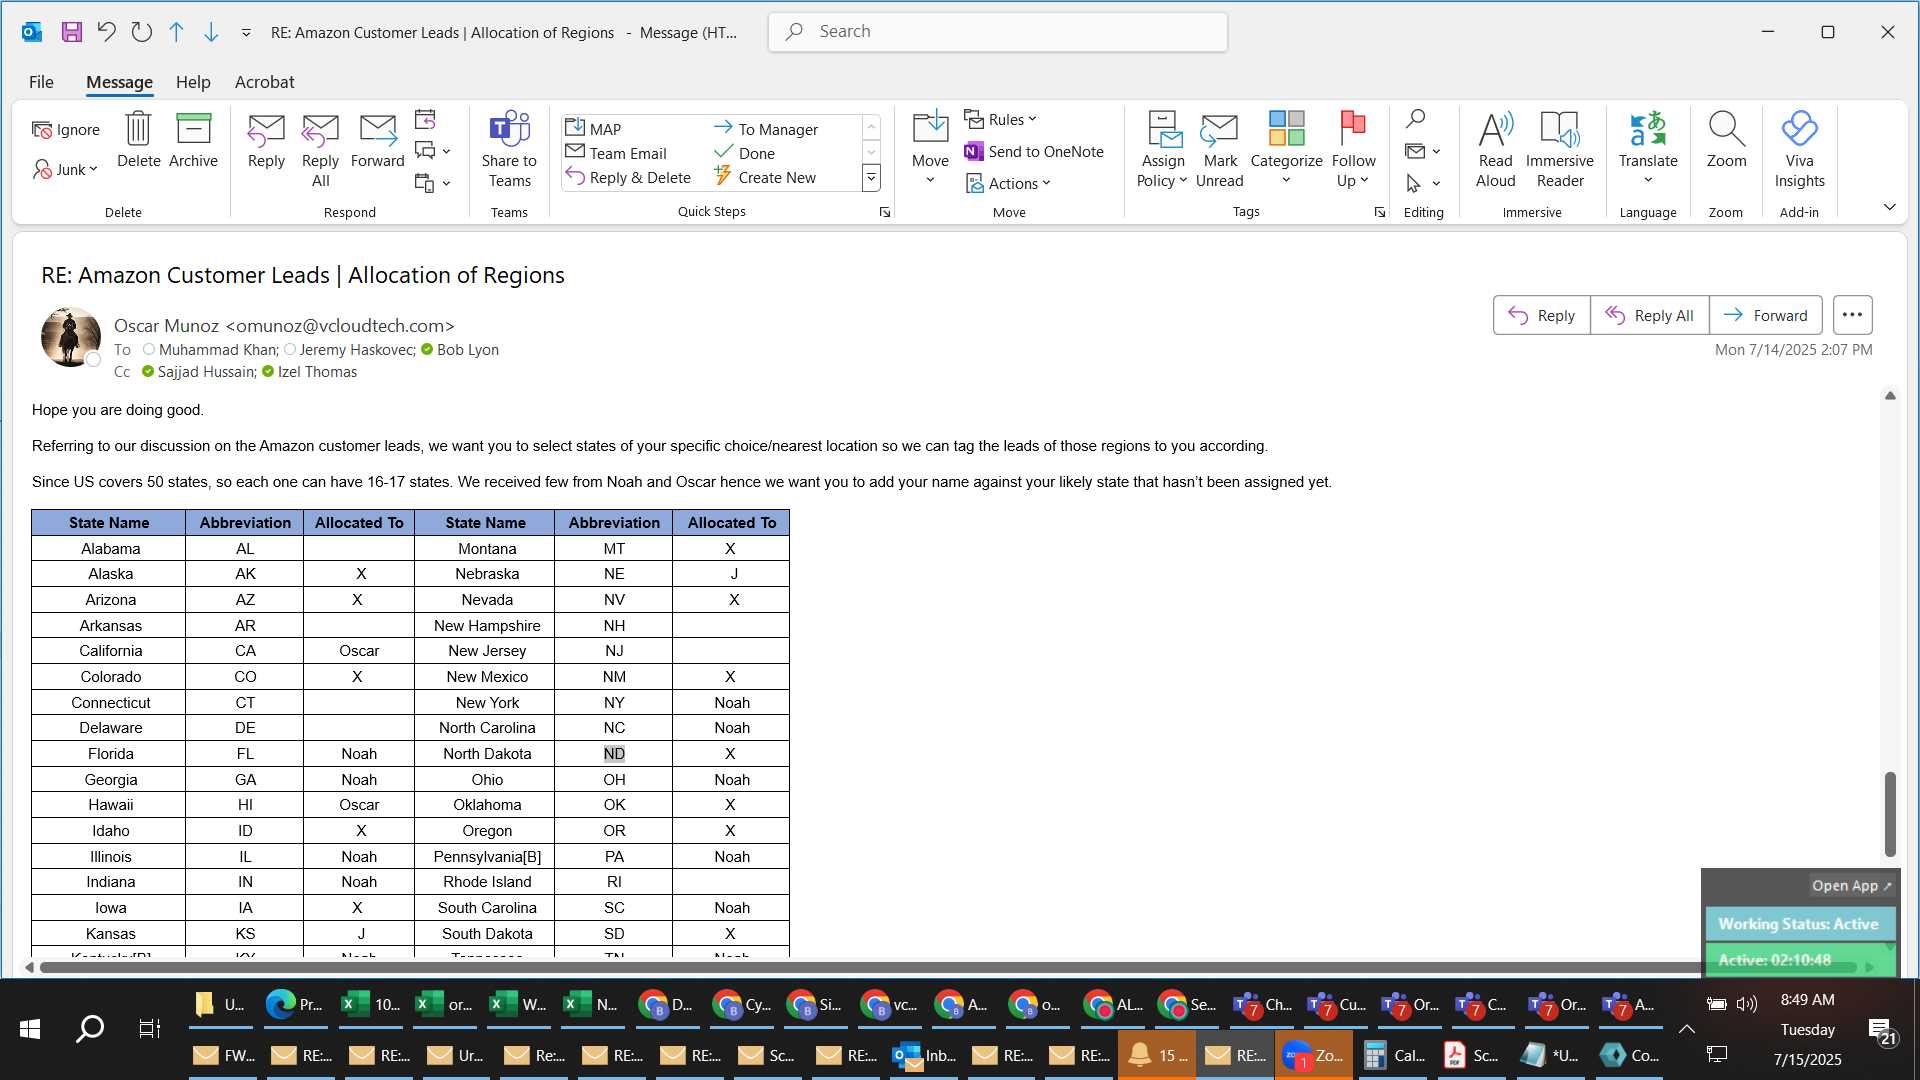Share the email to Teams
The image size is (1920, 1080).
pos(509,150)
